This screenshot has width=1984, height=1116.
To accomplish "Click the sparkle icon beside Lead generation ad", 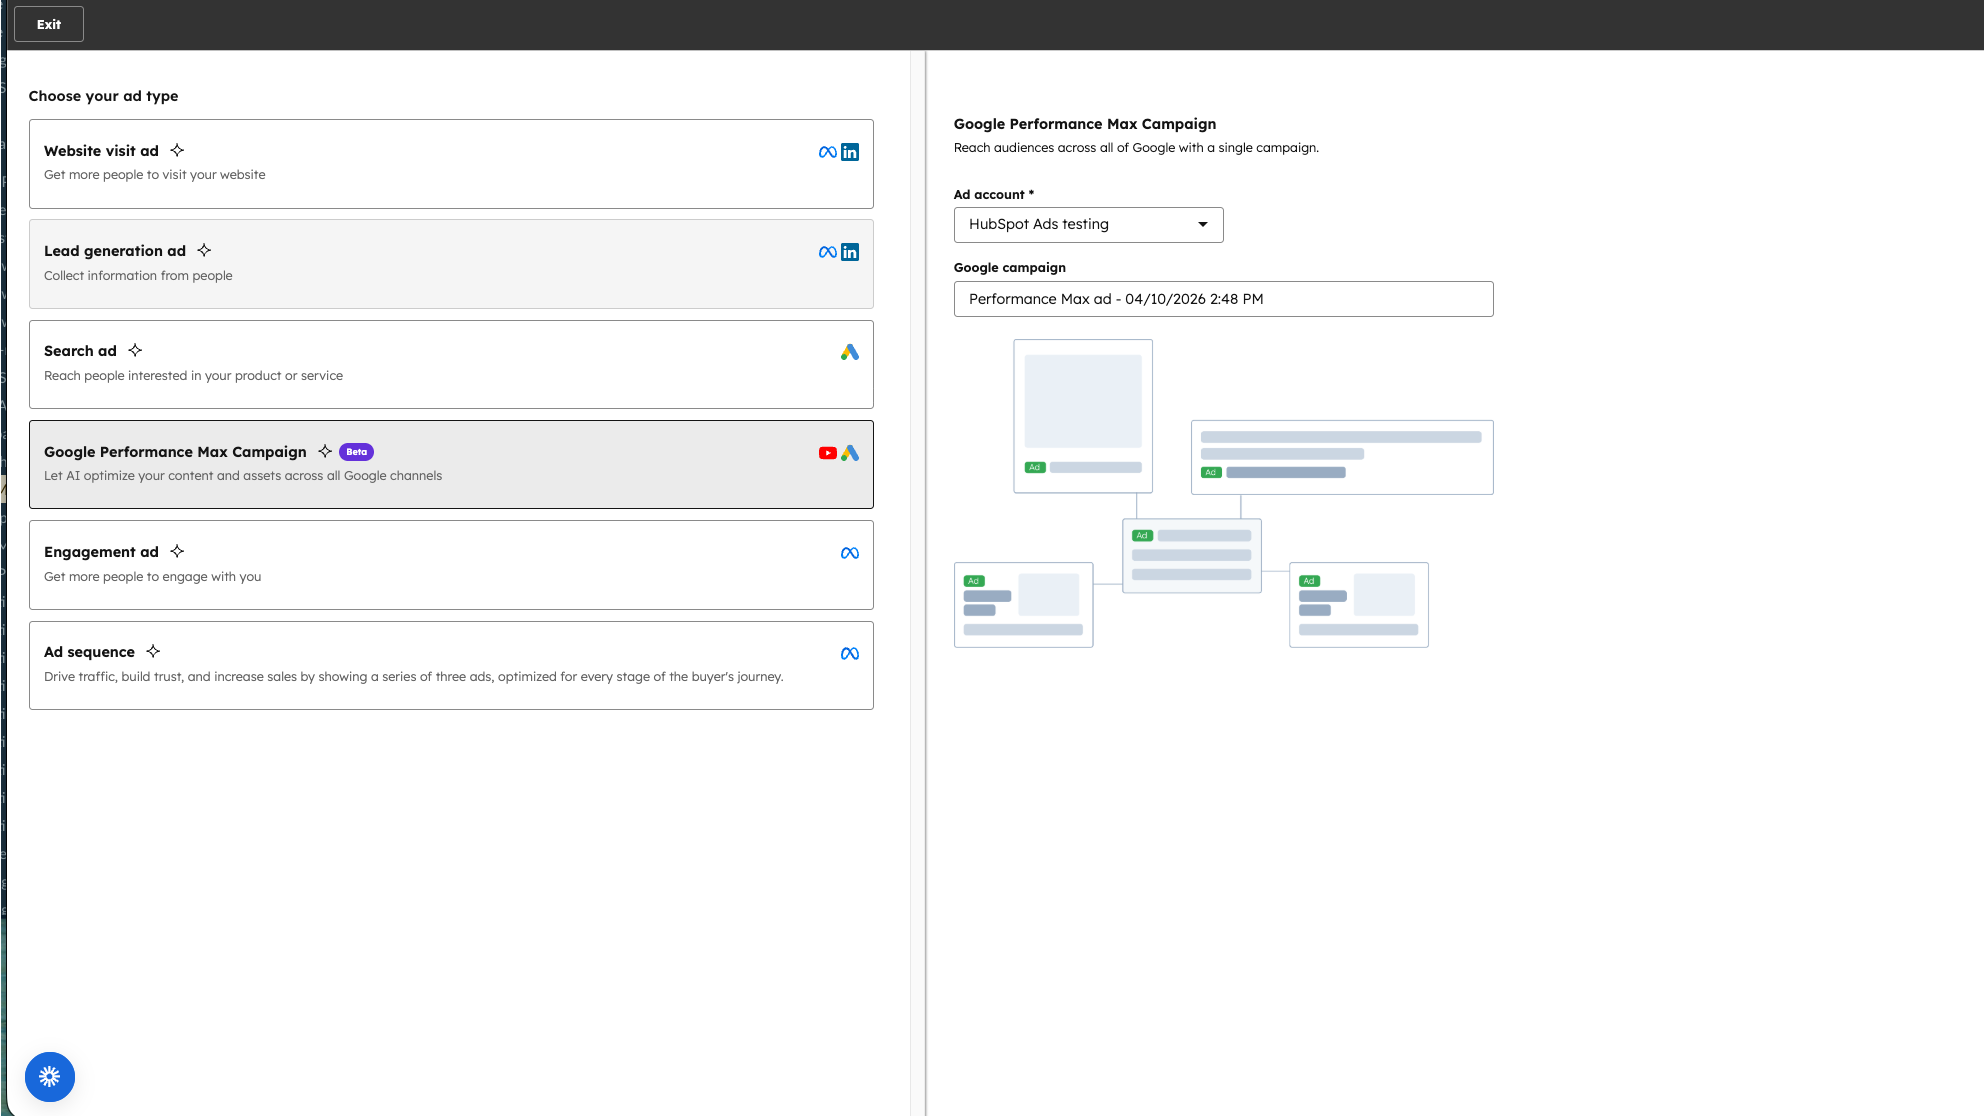I will click(x=204, y=250).
